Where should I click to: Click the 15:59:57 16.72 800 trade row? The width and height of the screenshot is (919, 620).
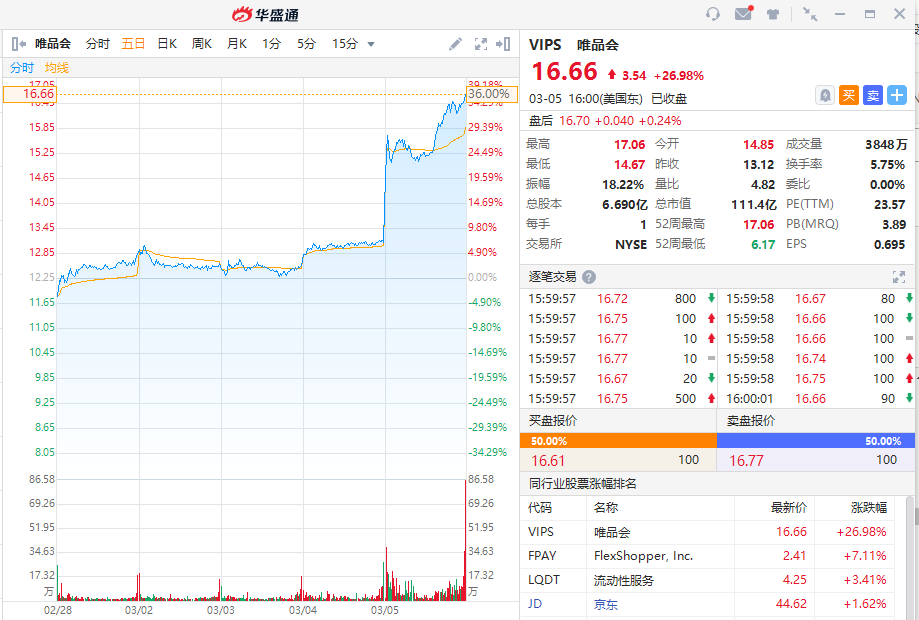[x=621, y=299]
